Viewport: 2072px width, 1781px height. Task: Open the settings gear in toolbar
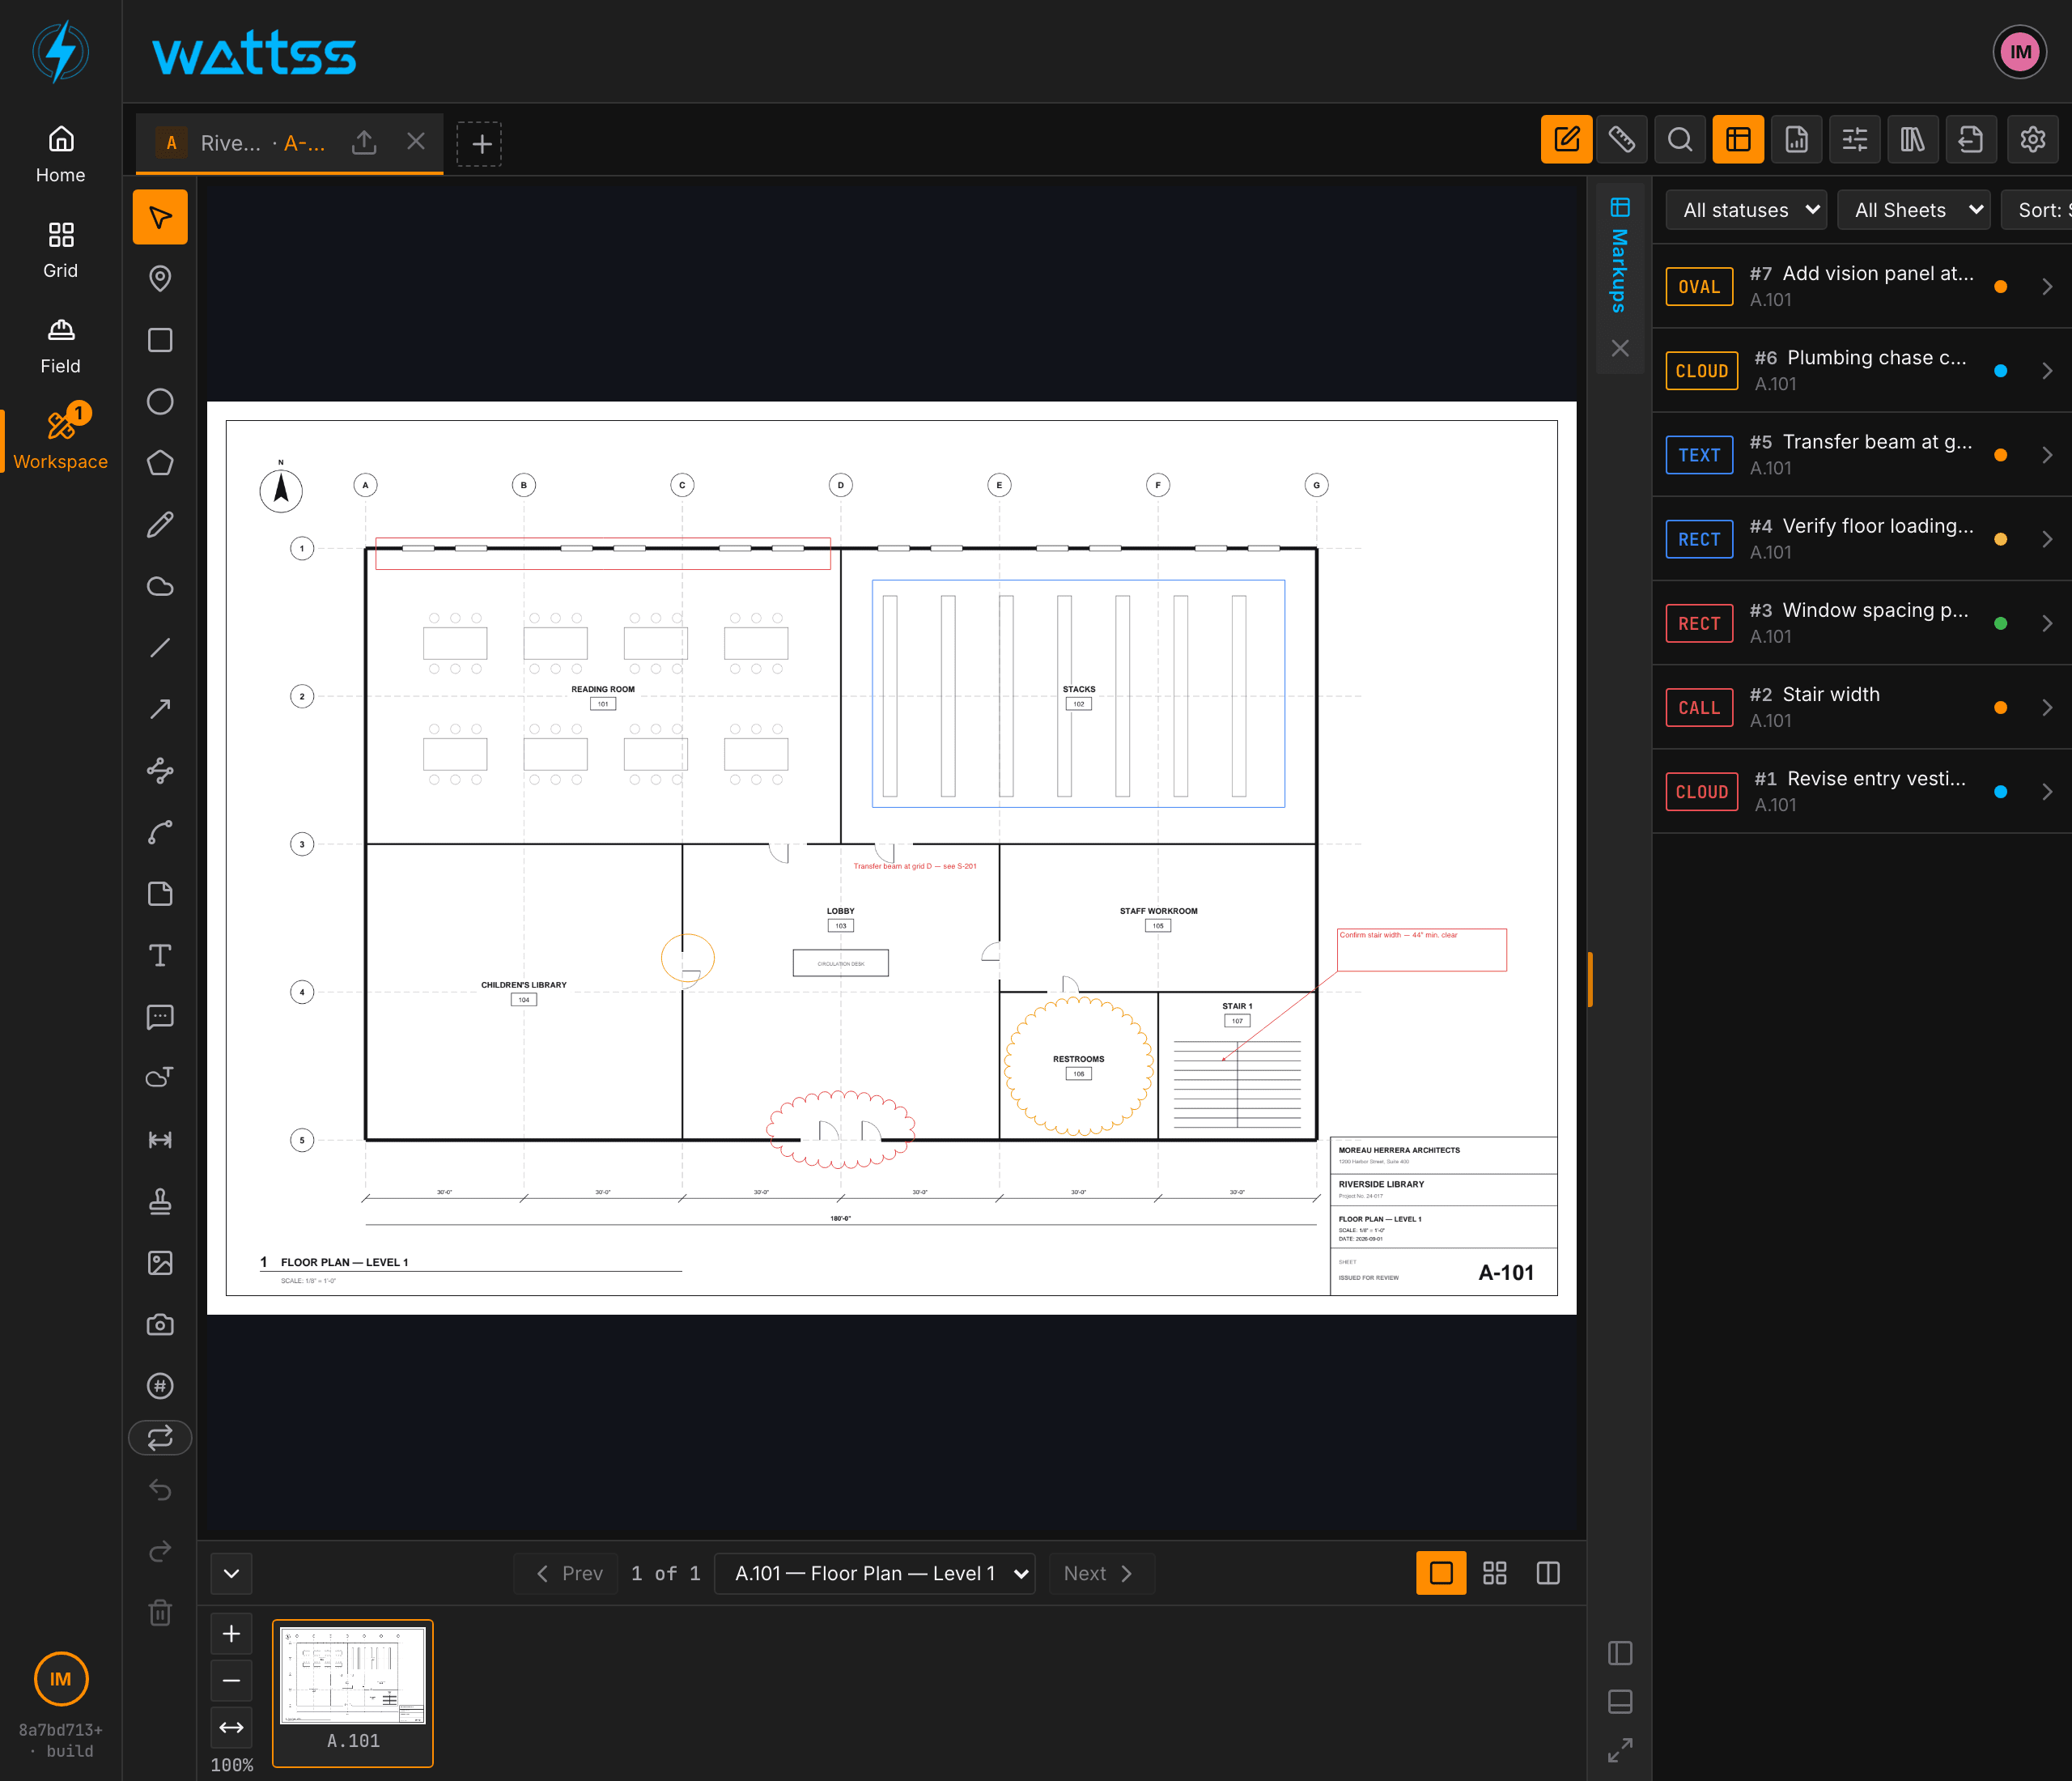2032,139
